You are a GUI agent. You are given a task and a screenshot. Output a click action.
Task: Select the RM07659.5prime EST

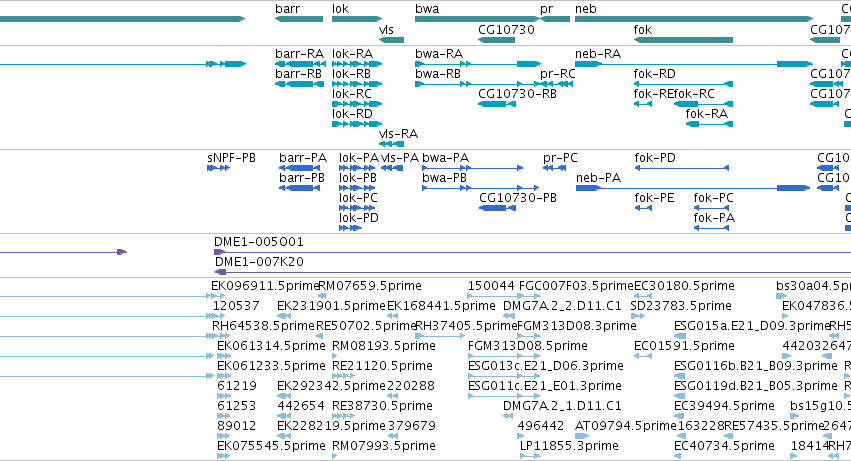coord(322,296)
